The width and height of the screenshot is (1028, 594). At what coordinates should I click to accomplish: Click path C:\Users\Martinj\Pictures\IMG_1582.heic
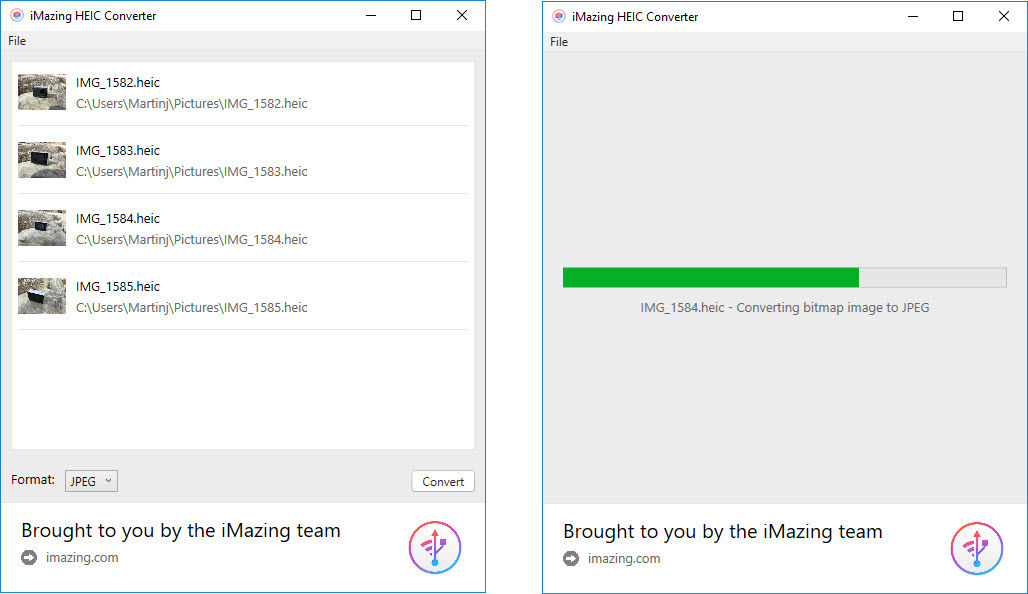tap(191, 104)
